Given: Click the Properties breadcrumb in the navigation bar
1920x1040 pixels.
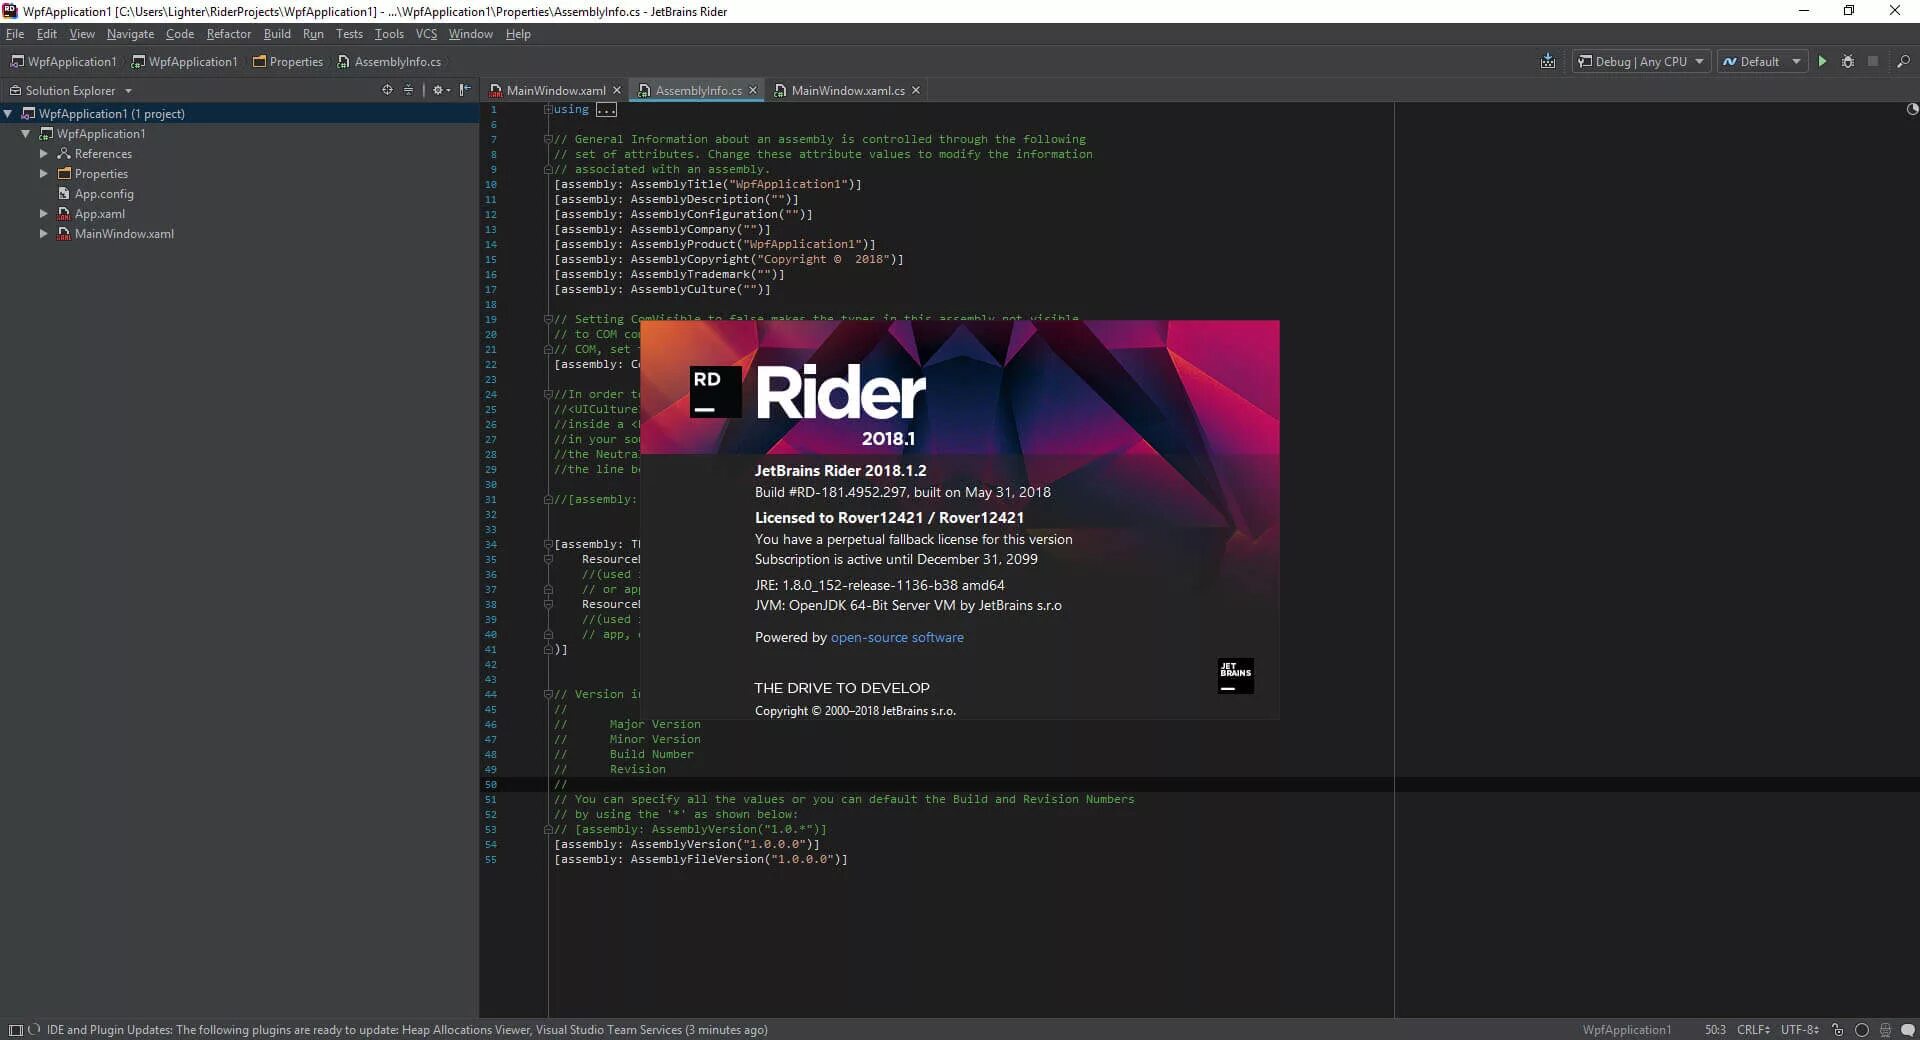Looking at the screenshot, I should [x=288, y=62].
